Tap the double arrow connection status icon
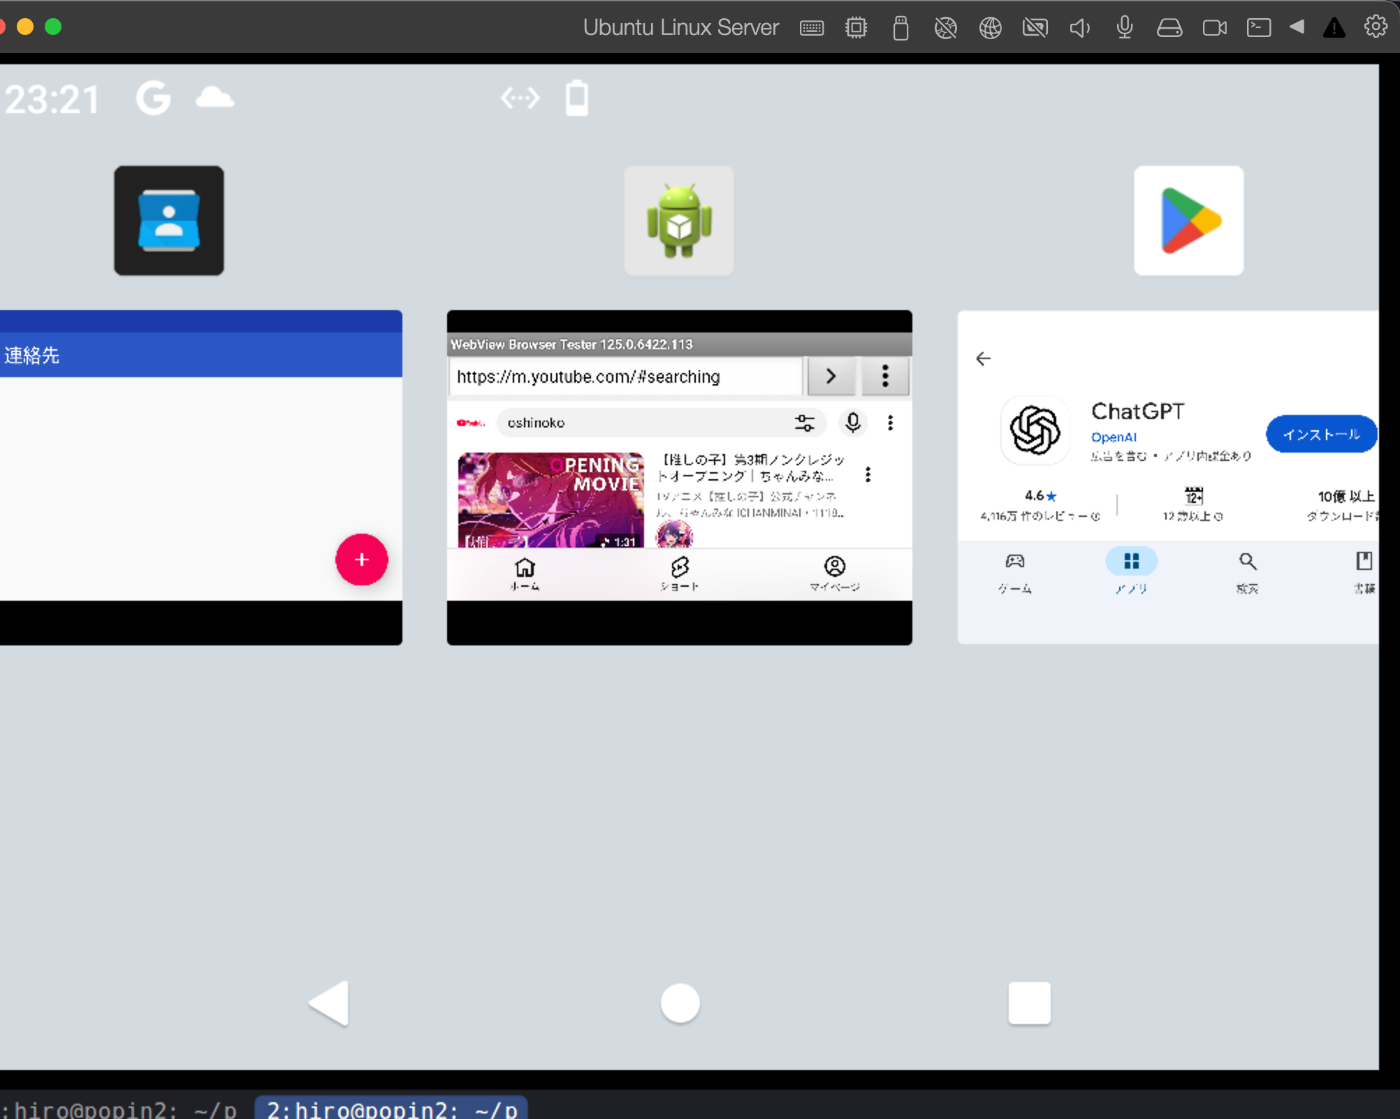This screenshot has width=1400, height=1119. [x=520, y=98]
